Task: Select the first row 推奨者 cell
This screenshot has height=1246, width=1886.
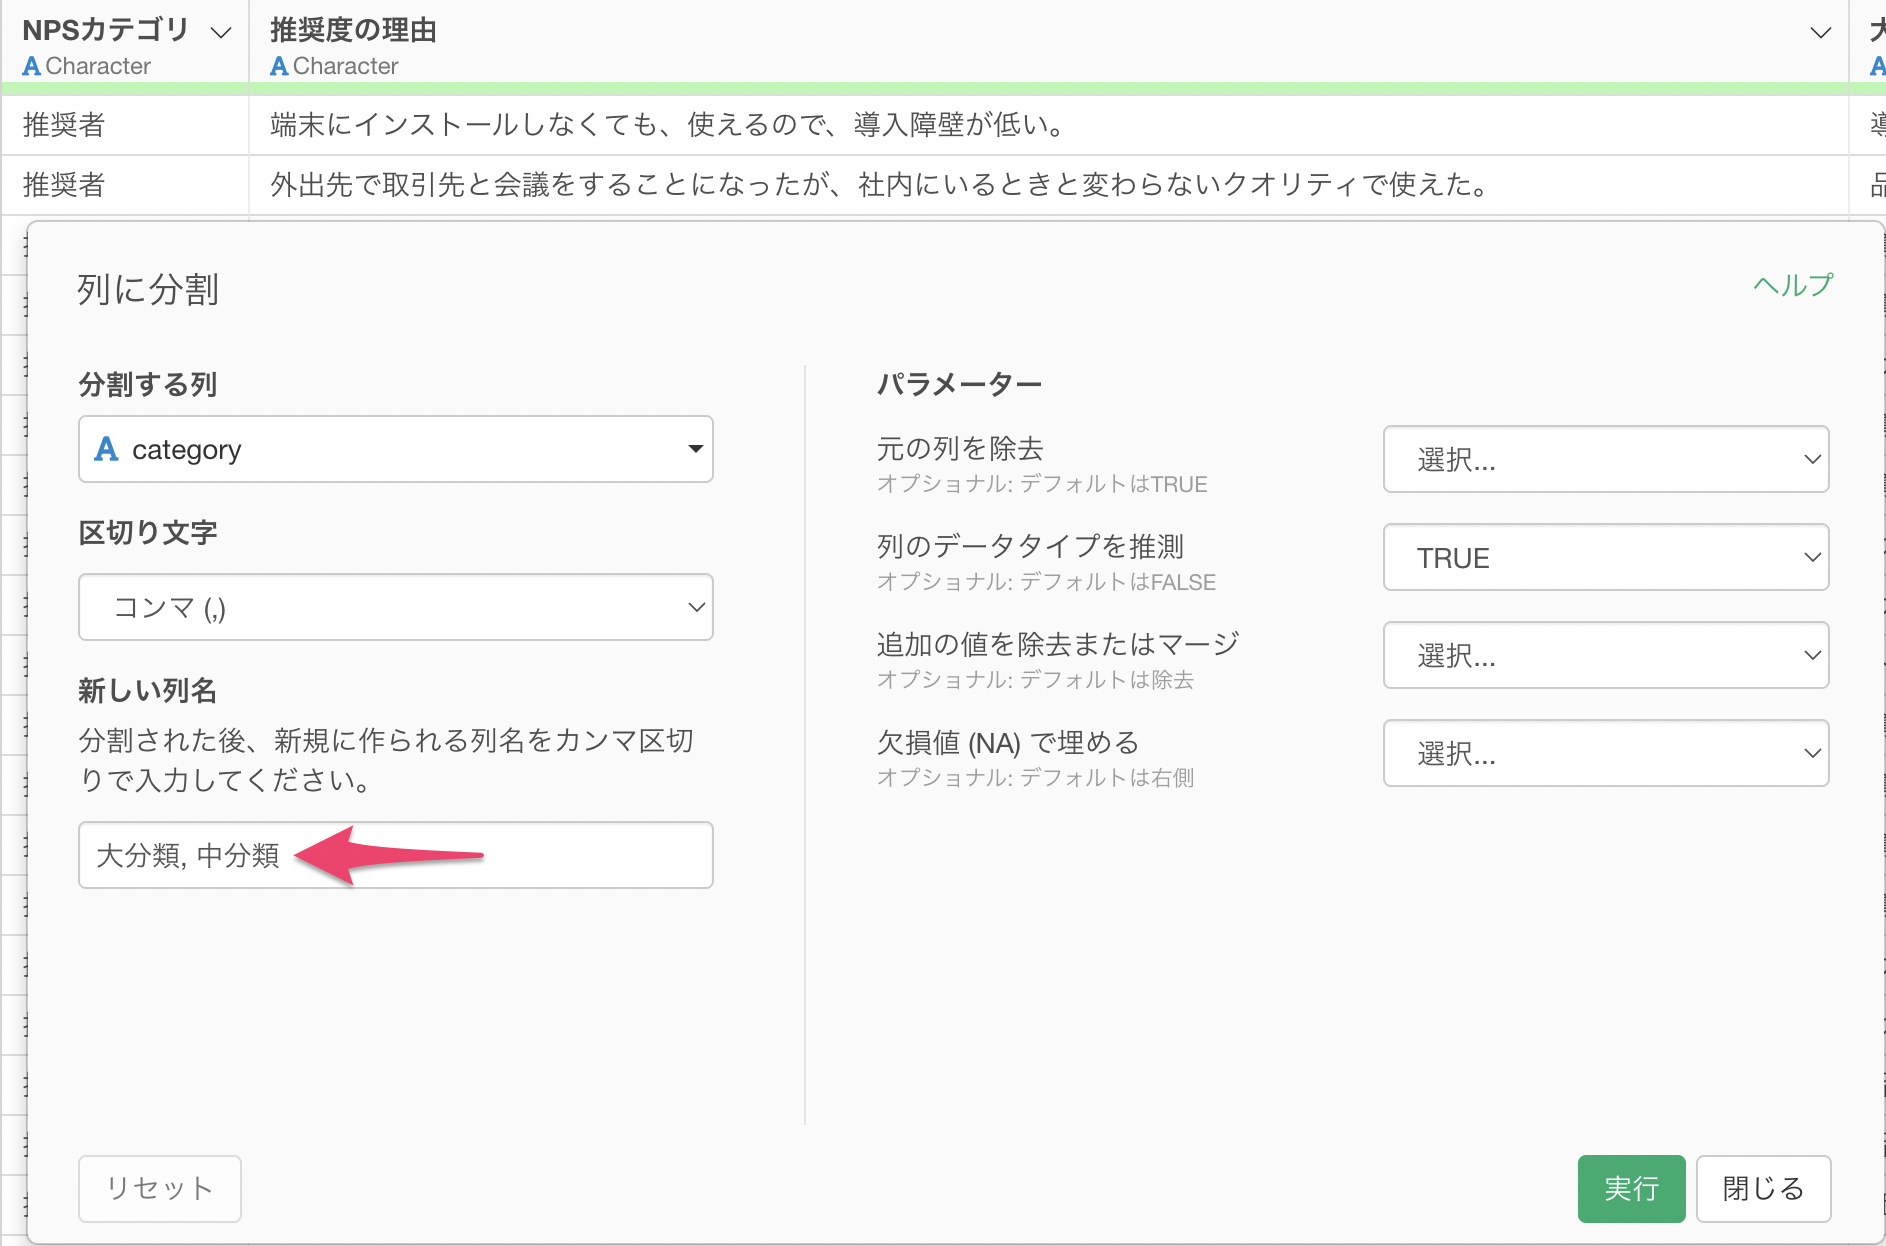Action: click(125, 125)
